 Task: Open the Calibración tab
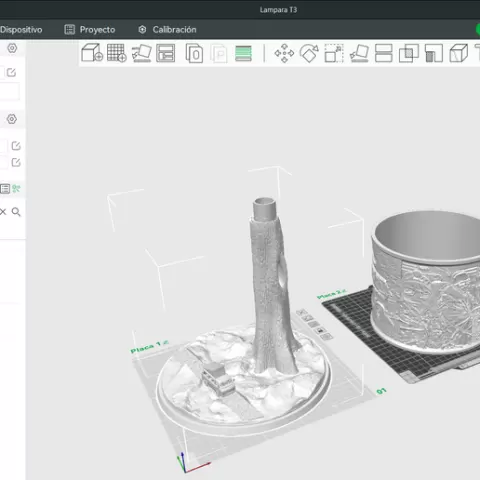pos(167,30)
